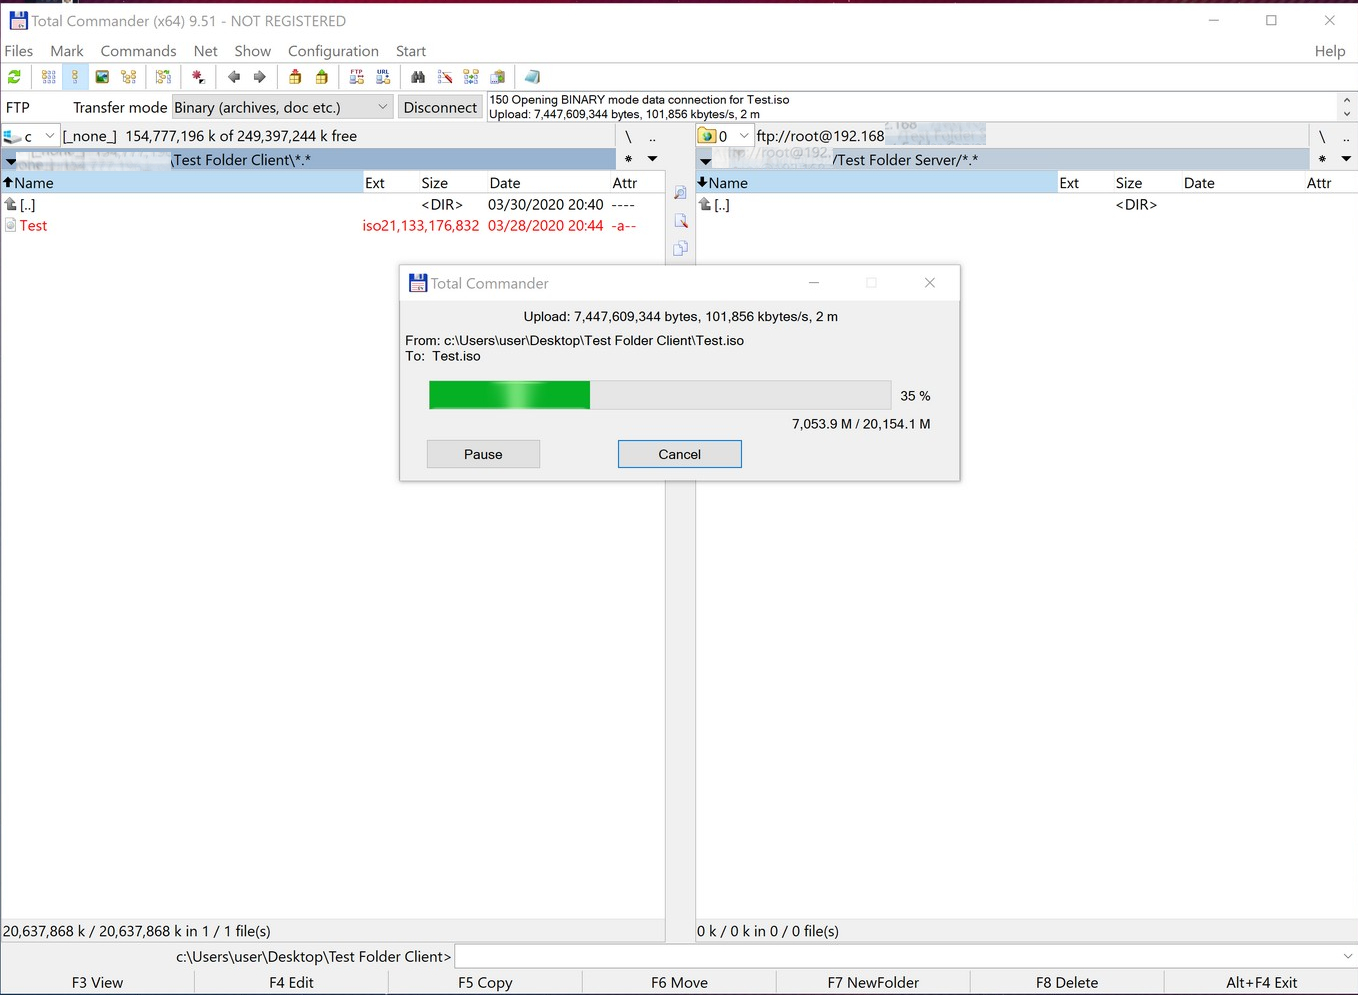This screenshot has height=995, width=1358.
Task: Open the Mark menu
Action: pos(67,51)
